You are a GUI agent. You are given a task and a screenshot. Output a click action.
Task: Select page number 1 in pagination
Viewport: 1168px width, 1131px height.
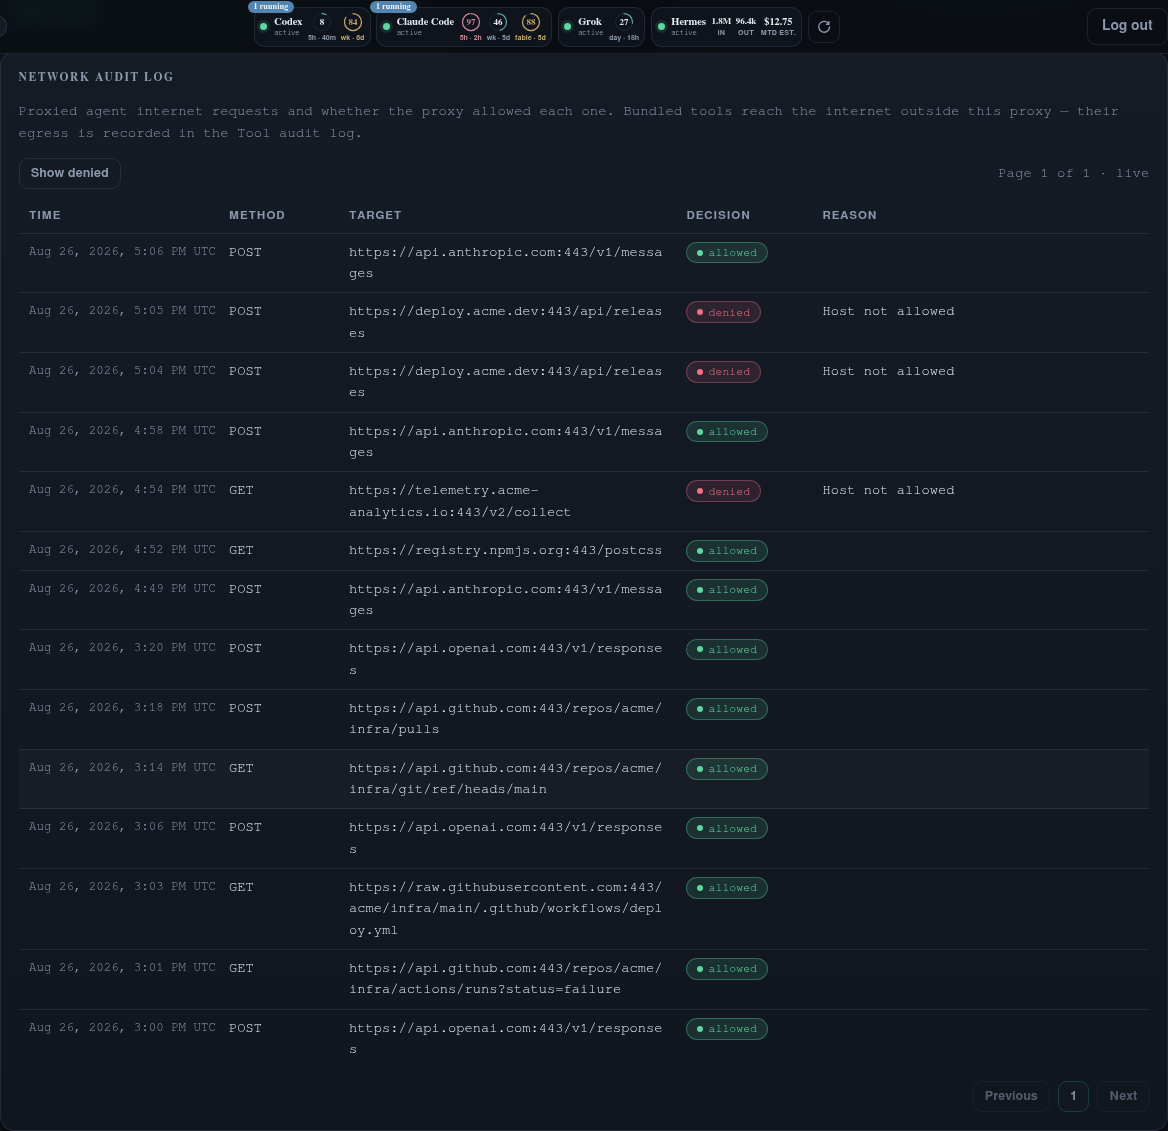pos(1073,1096)
